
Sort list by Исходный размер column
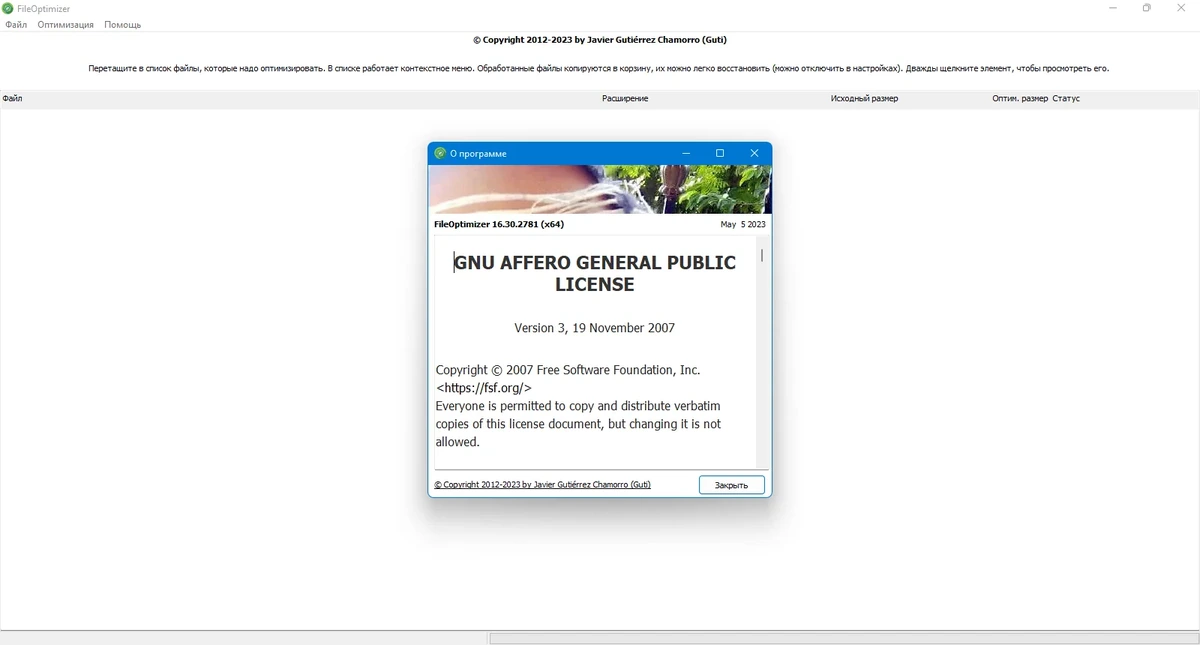click(864, 98)
